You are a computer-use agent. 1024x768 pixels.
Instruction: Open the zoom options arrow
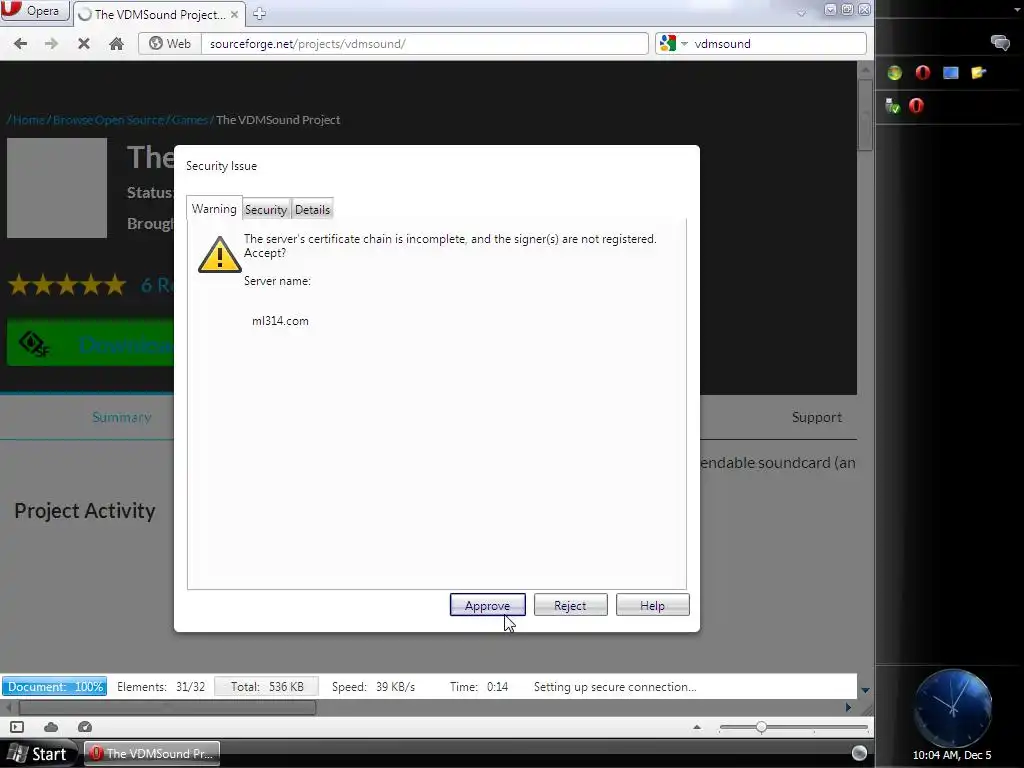[697, 727]
